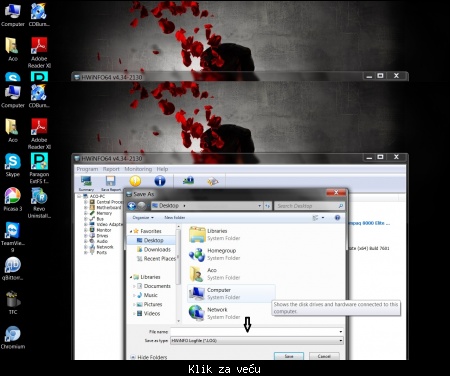Image resolution: width=450 pixels, height=376 pixels.
Task: Expand the Motherboard tree node
Action: [x=86, y=208]
